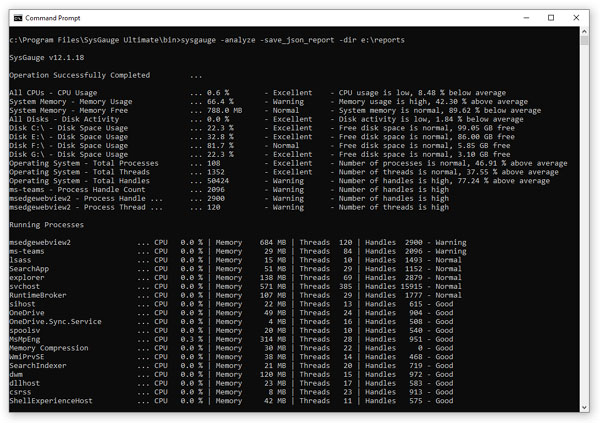
Task: Click '571 MB' memory of svchost
Action: click(x=273, y=287)
